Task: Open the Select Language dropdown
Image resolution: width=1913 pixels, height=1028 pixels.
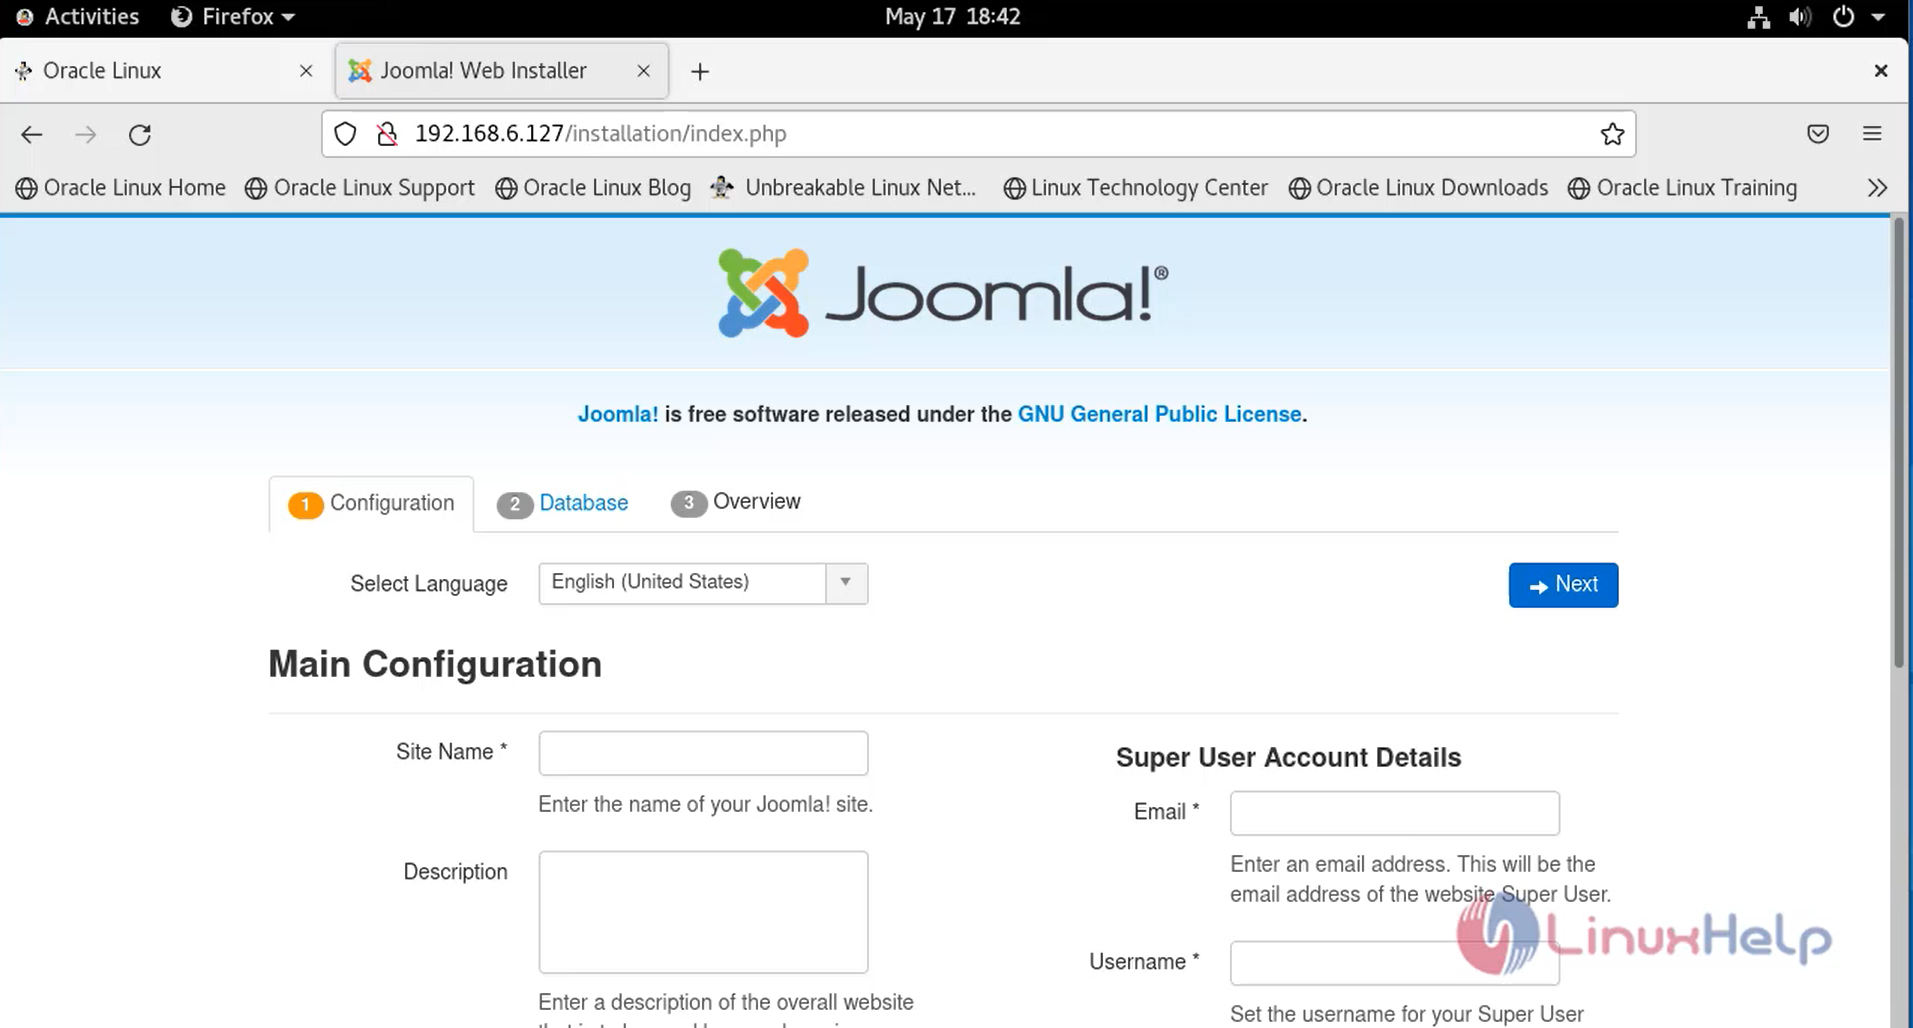Action: tap(703, 583)
